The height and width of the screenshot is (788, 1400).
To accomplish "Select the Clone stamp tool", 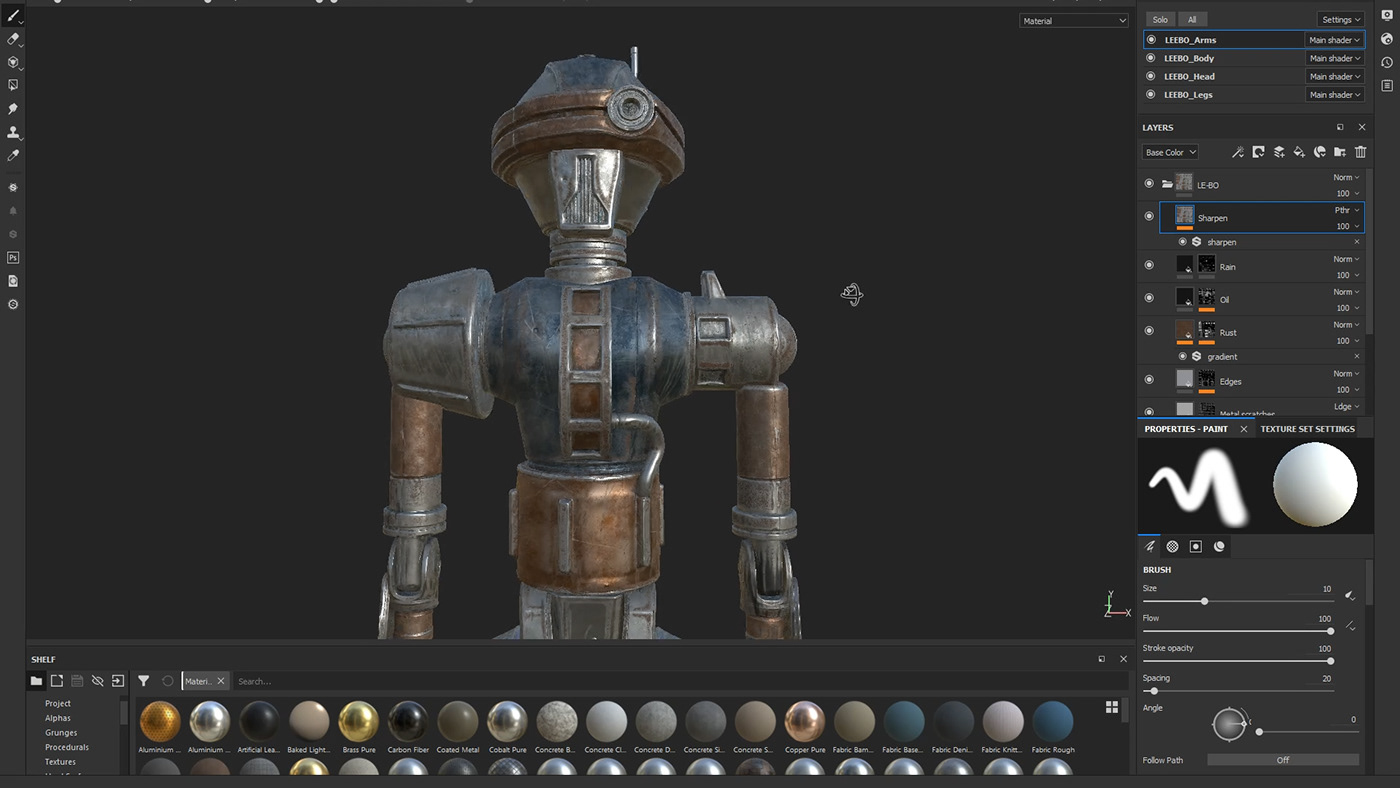I will click(13, 132).
